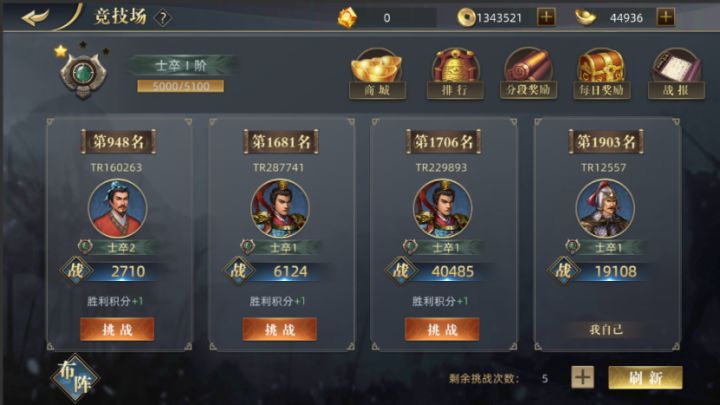The image size is (720, 405).
Task: Open the 商城 shop icon
Action: [x=377, y=74]
